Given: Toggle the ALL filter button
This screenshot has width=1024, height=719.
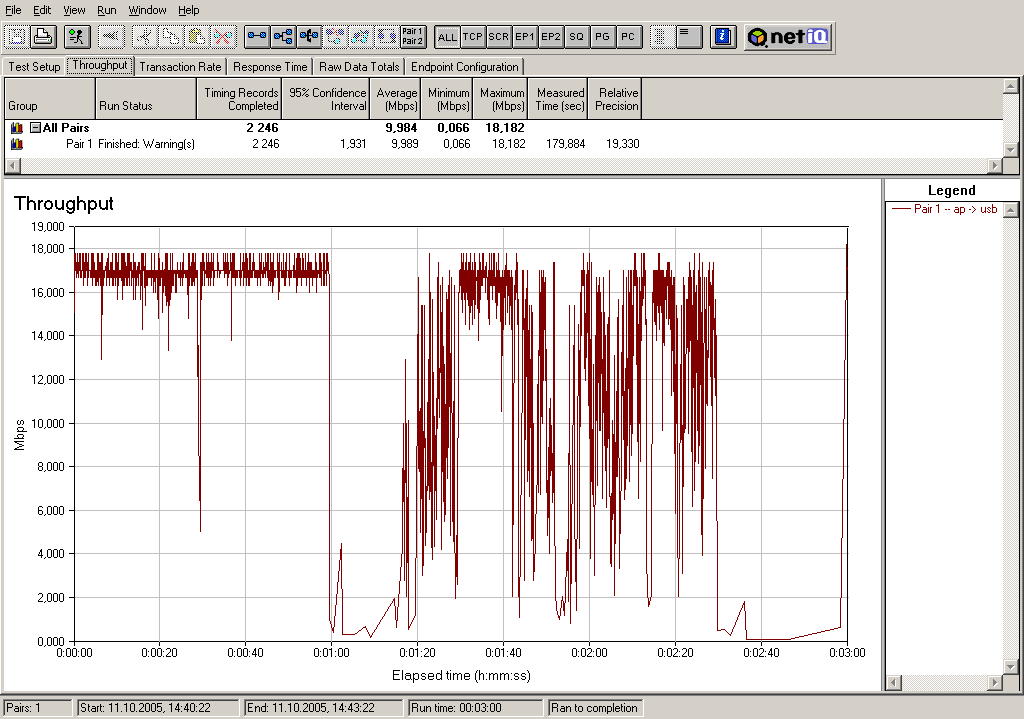Looking at the screenshot, I should click(447, 37).
